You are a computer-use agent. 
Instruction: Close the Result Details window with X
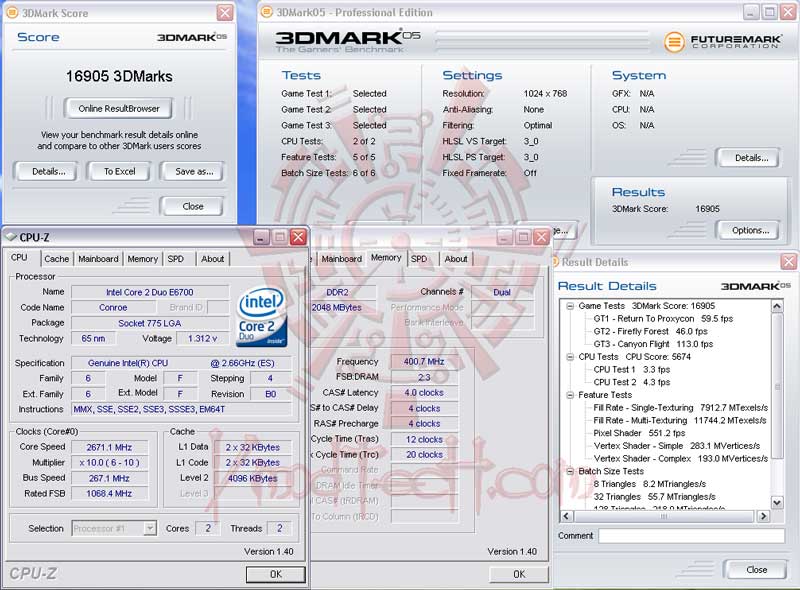pos(788,262)
